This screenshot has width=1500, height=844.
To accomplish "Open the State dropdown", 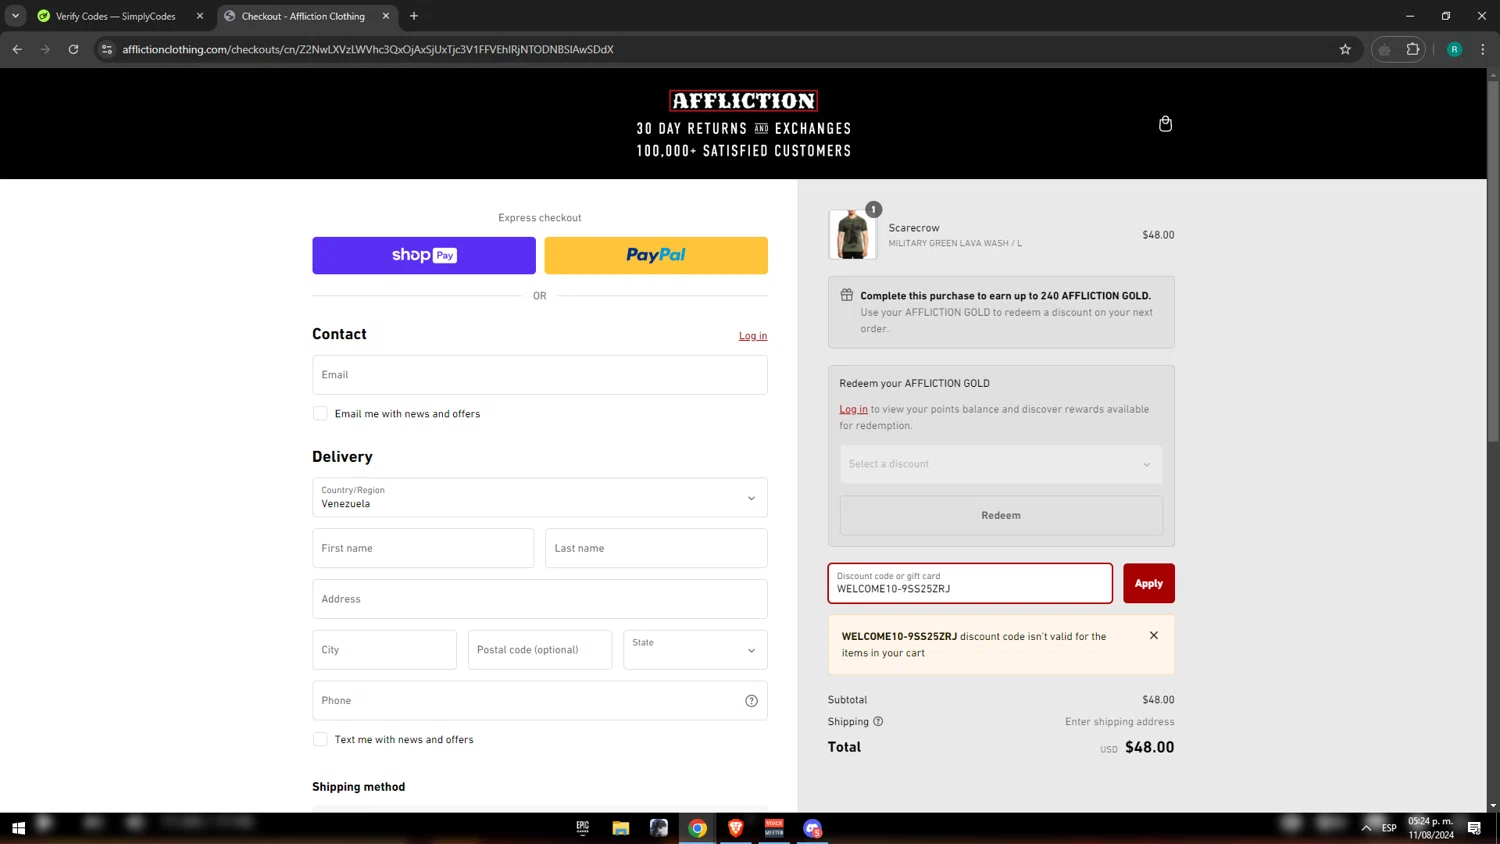I will pos(695,650).
